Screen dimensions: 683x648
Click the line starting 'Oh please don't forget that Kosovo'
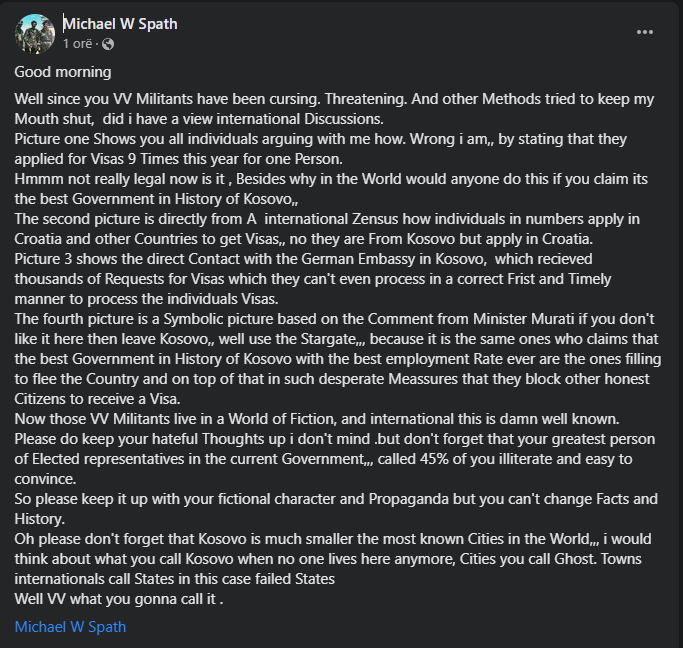333,539
